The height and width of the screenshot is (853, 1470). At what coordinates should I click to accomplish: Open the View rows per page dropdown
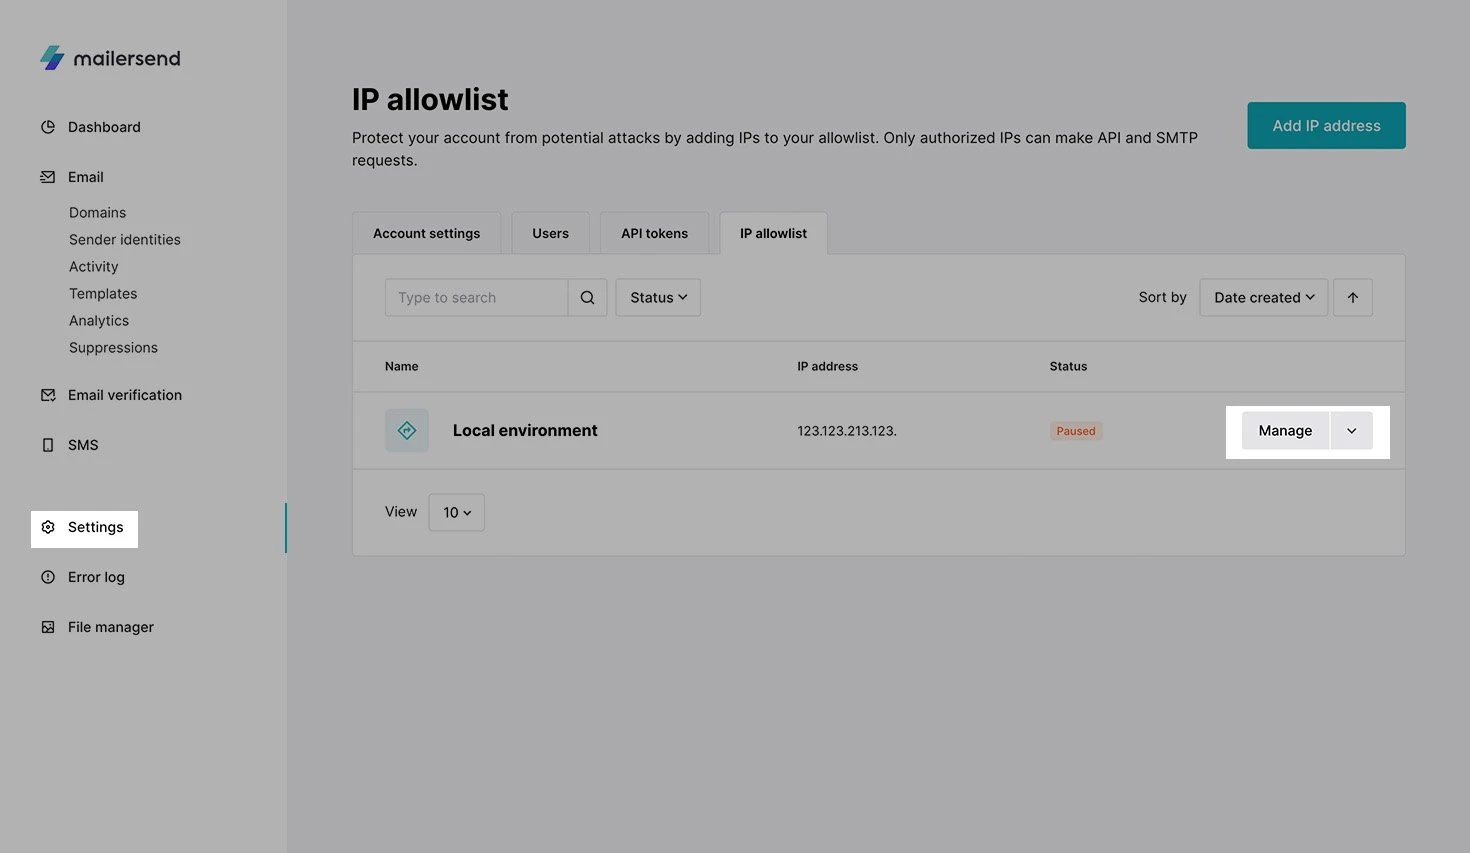click(456, 512)
